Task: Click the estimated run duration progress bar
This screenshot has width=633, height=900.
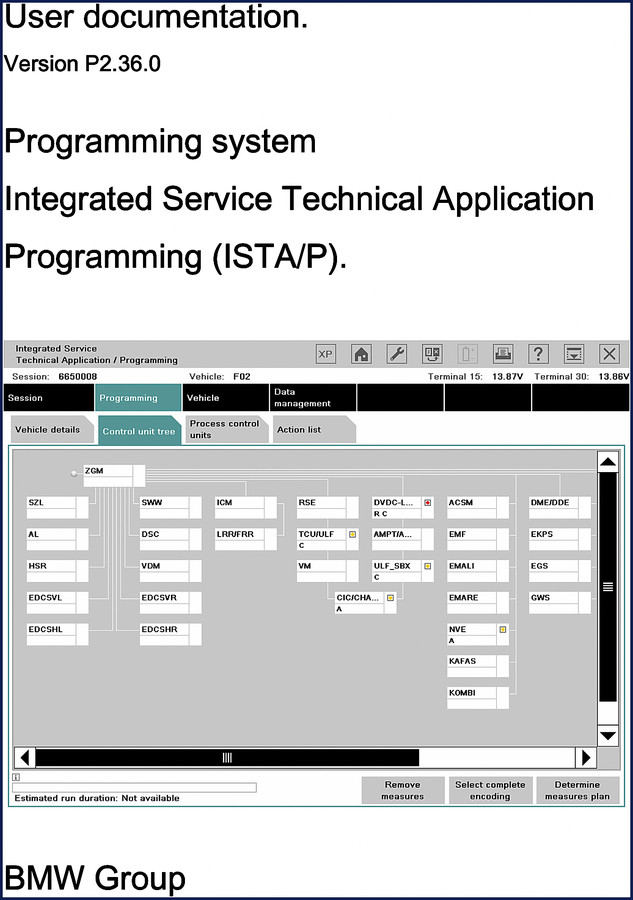Action: click(134, 787)
